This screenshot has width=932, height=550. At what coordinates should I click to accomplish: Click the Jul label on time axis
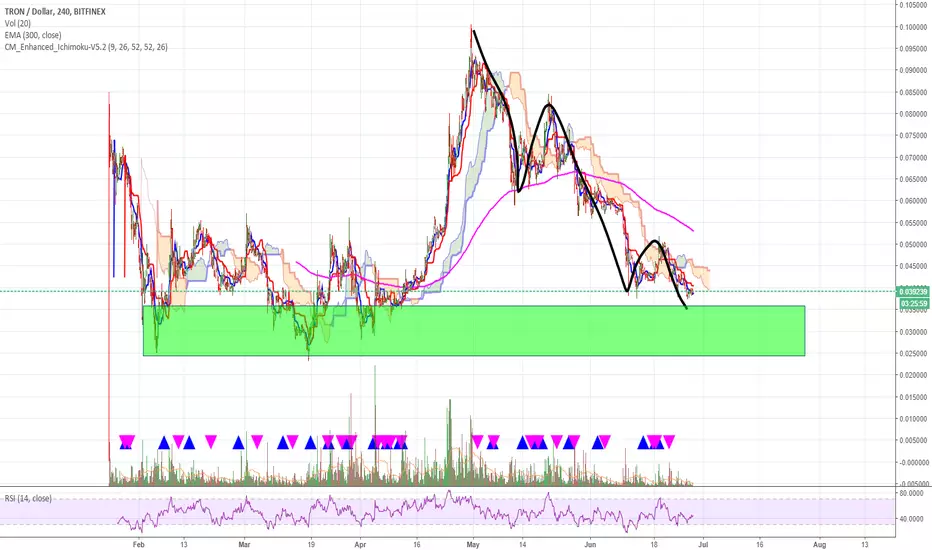coord(703,544)
